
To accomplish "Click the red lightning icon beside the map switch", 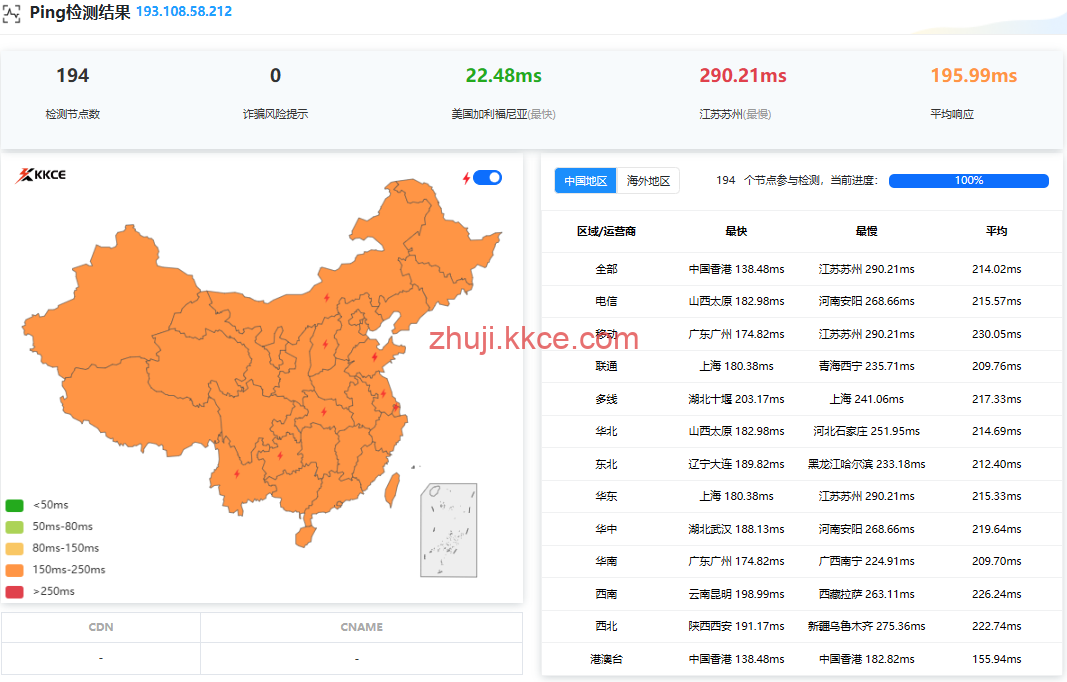I will (x=466, y=178).
